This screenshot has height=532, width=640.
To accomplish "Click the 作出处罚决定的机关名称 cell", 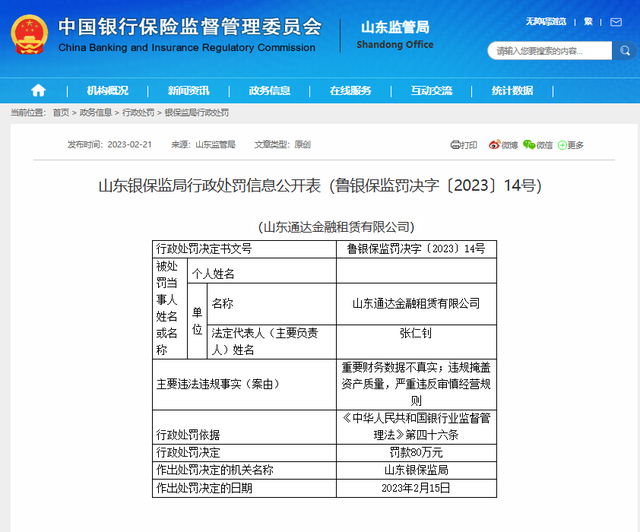I will point(244,470).
